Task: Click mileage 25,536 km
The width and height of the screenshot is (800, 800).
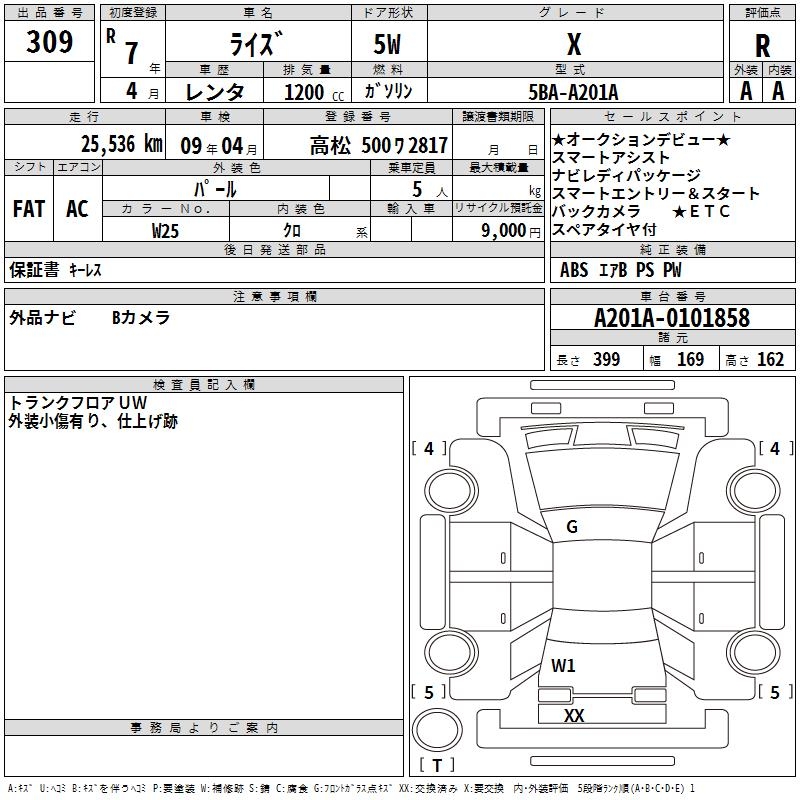Action: coord(121,144)
